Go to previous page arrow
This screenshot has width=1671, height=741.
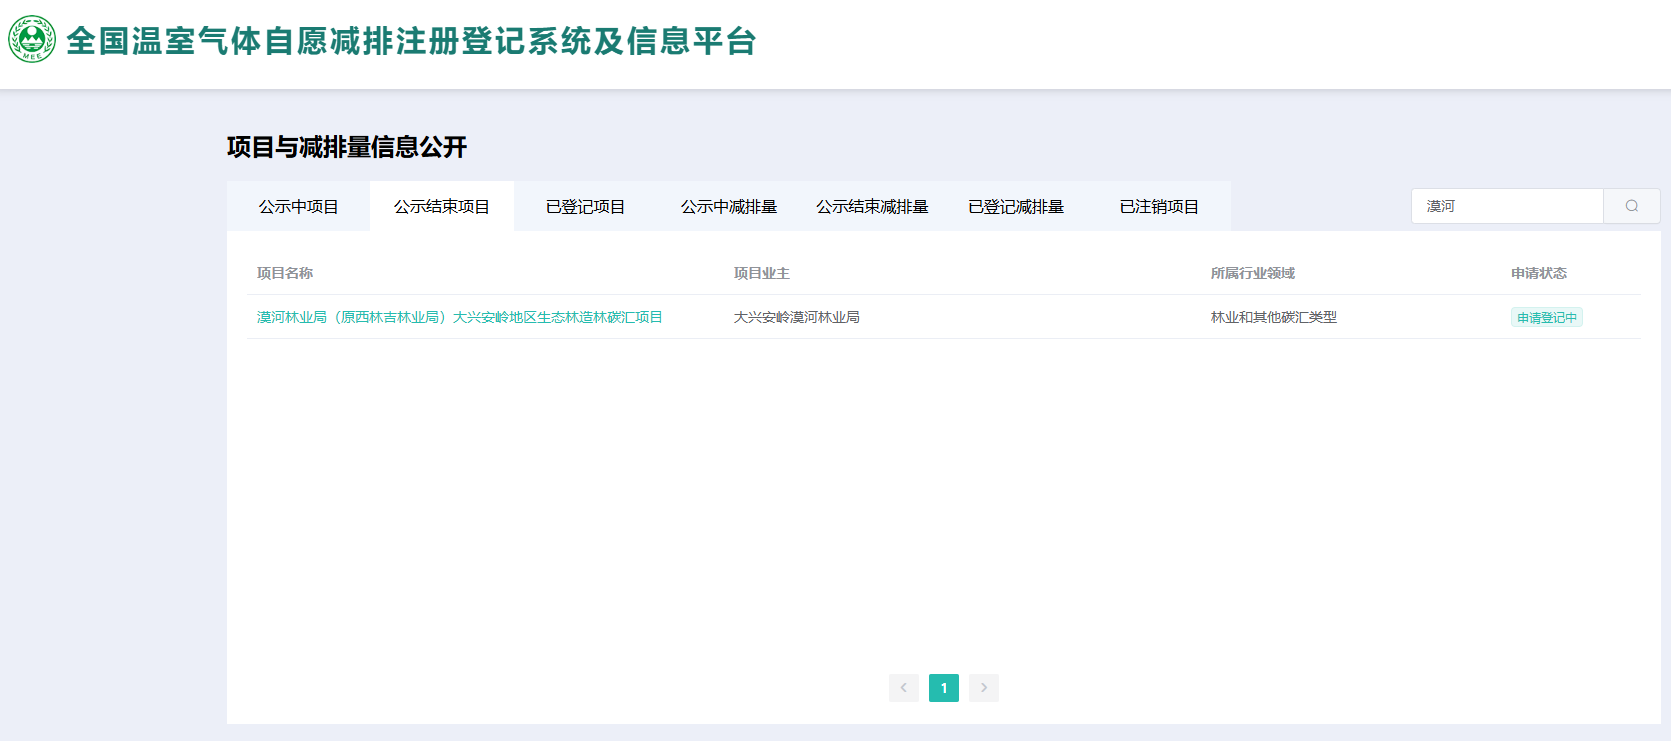(903, 688)
